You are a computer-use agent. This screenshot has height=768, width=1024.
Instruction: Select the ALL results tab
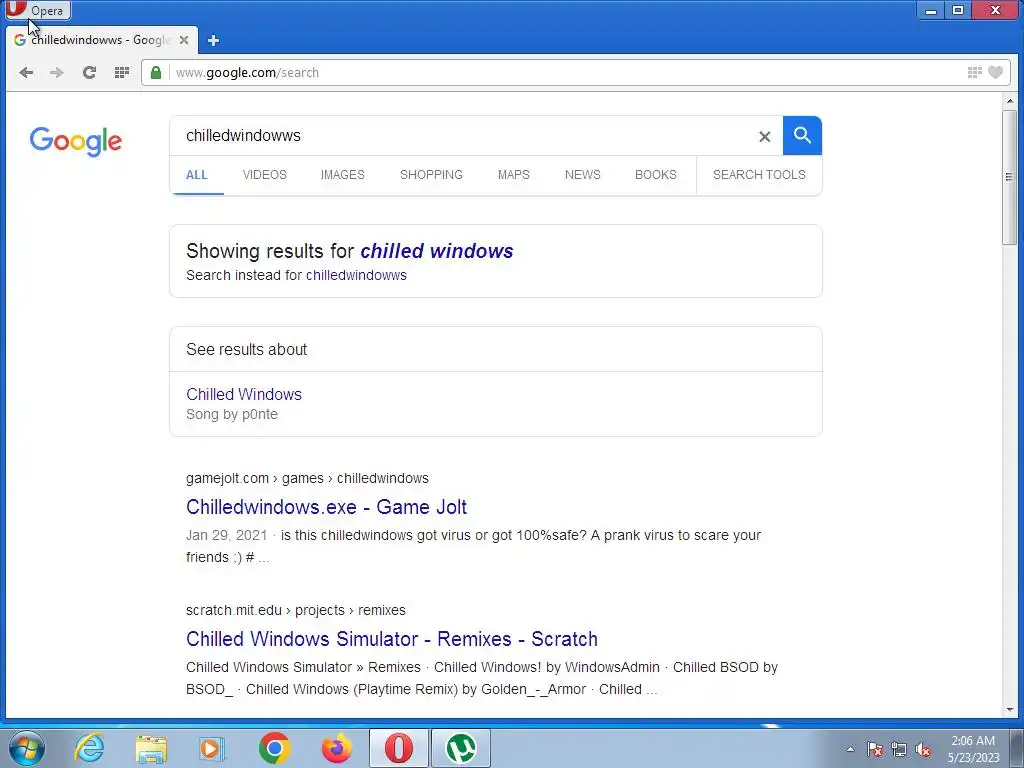tap(197, 175)
